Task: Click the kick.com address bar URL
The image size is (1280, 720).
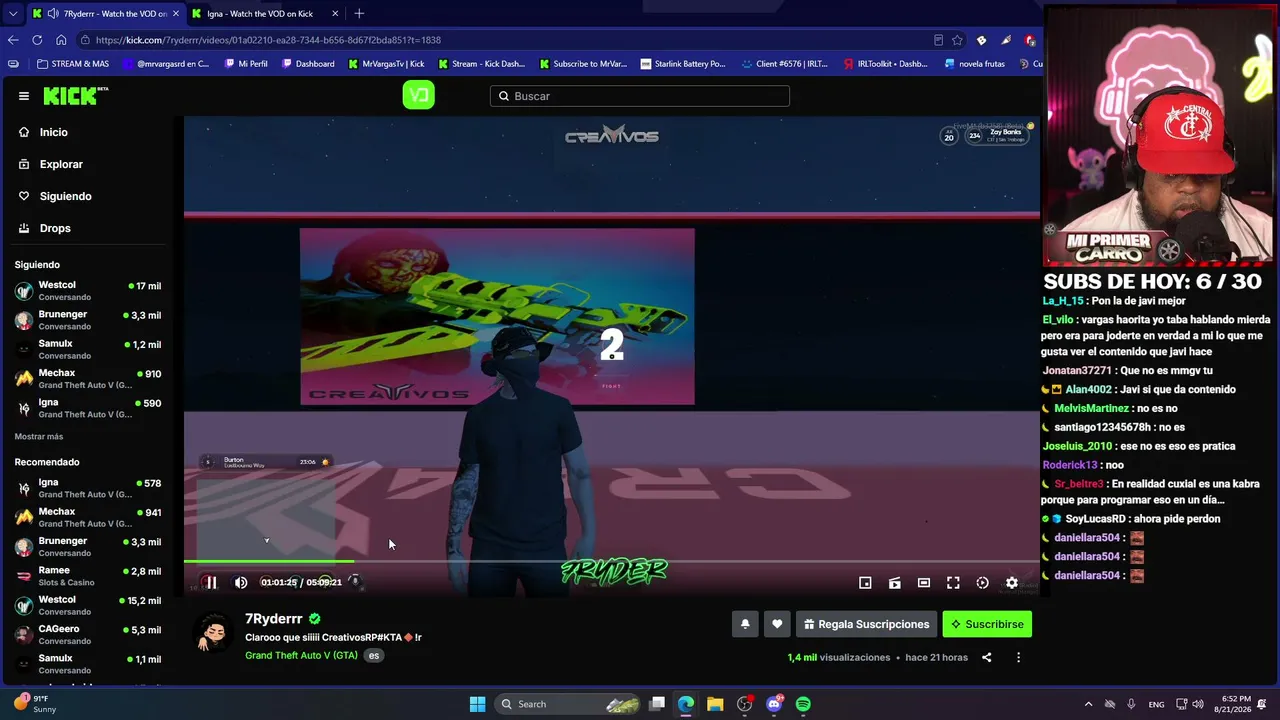Action: (268, 40)
